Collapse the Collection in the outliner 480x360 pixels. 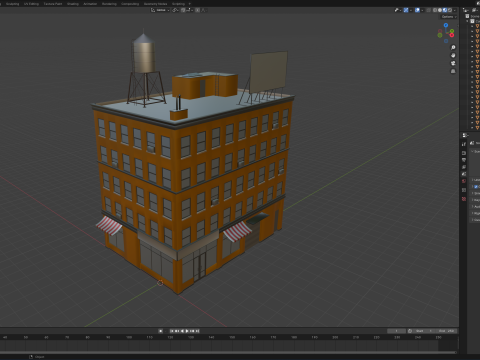467,21
